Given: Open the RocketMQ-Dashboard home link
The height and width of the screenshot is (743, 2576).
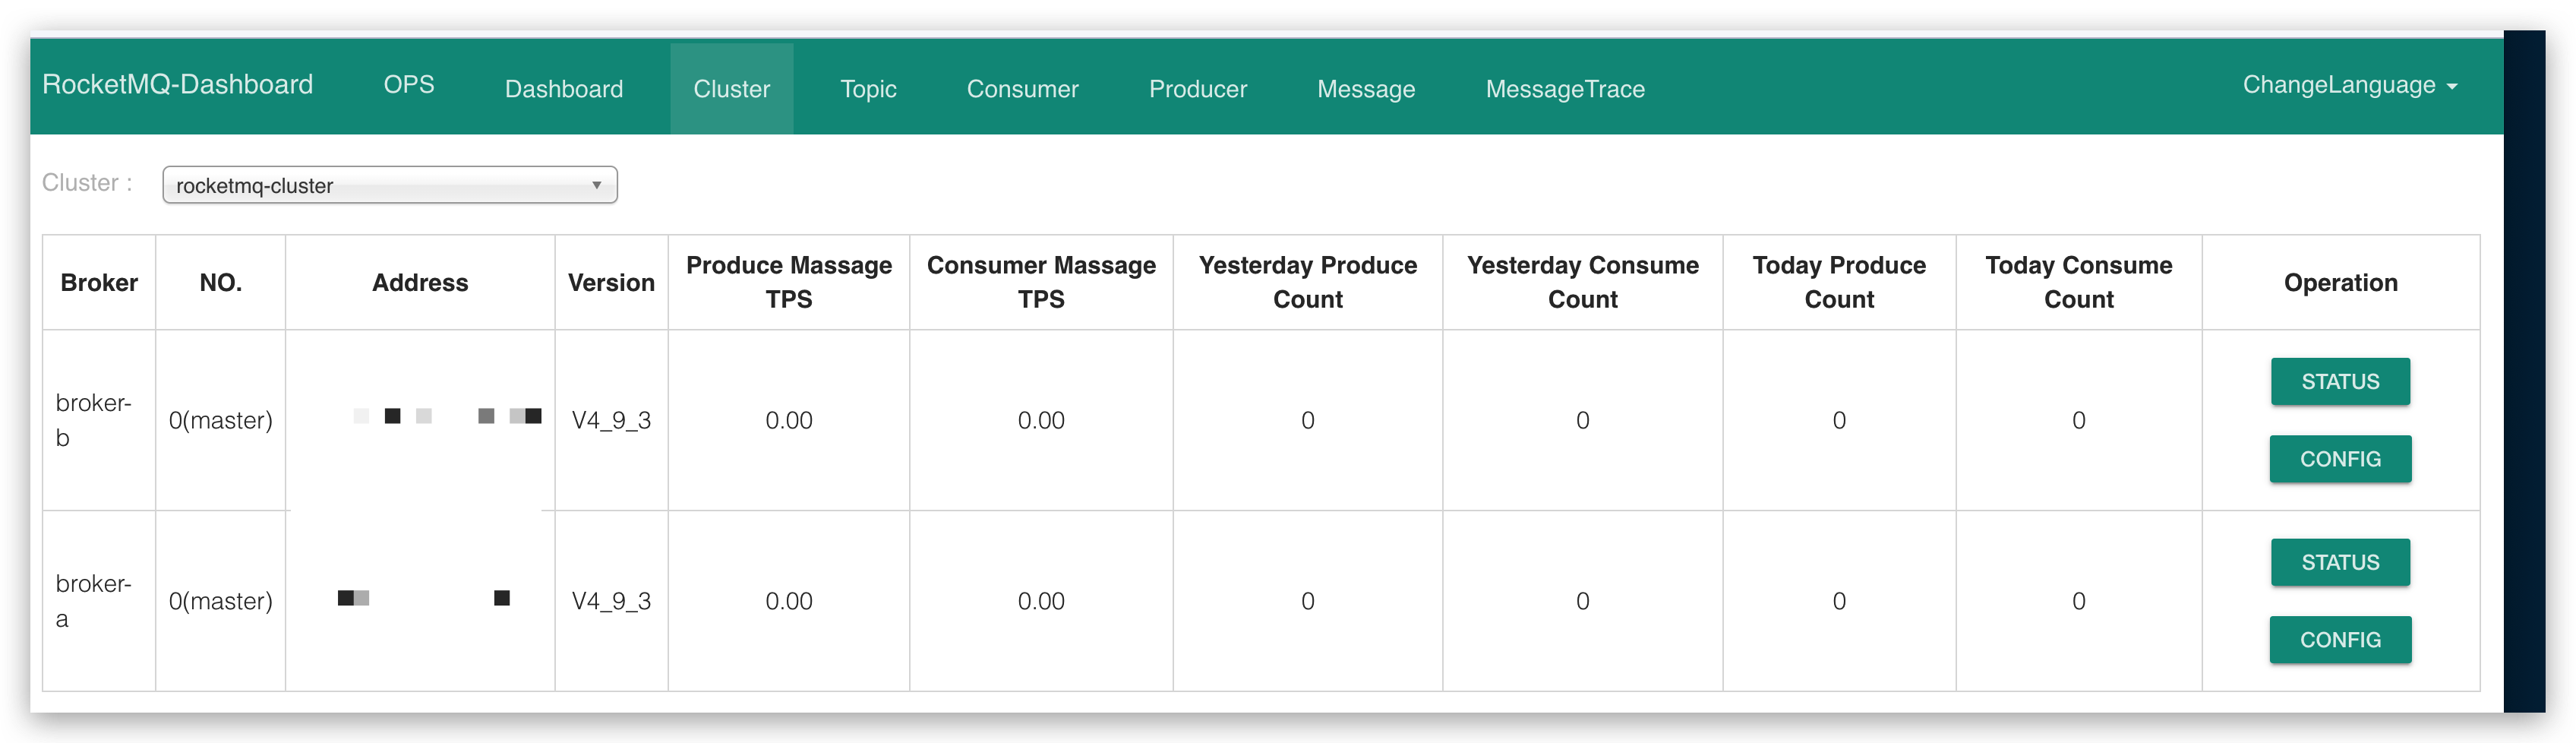Looking at the screenshot, I should 177,85.
